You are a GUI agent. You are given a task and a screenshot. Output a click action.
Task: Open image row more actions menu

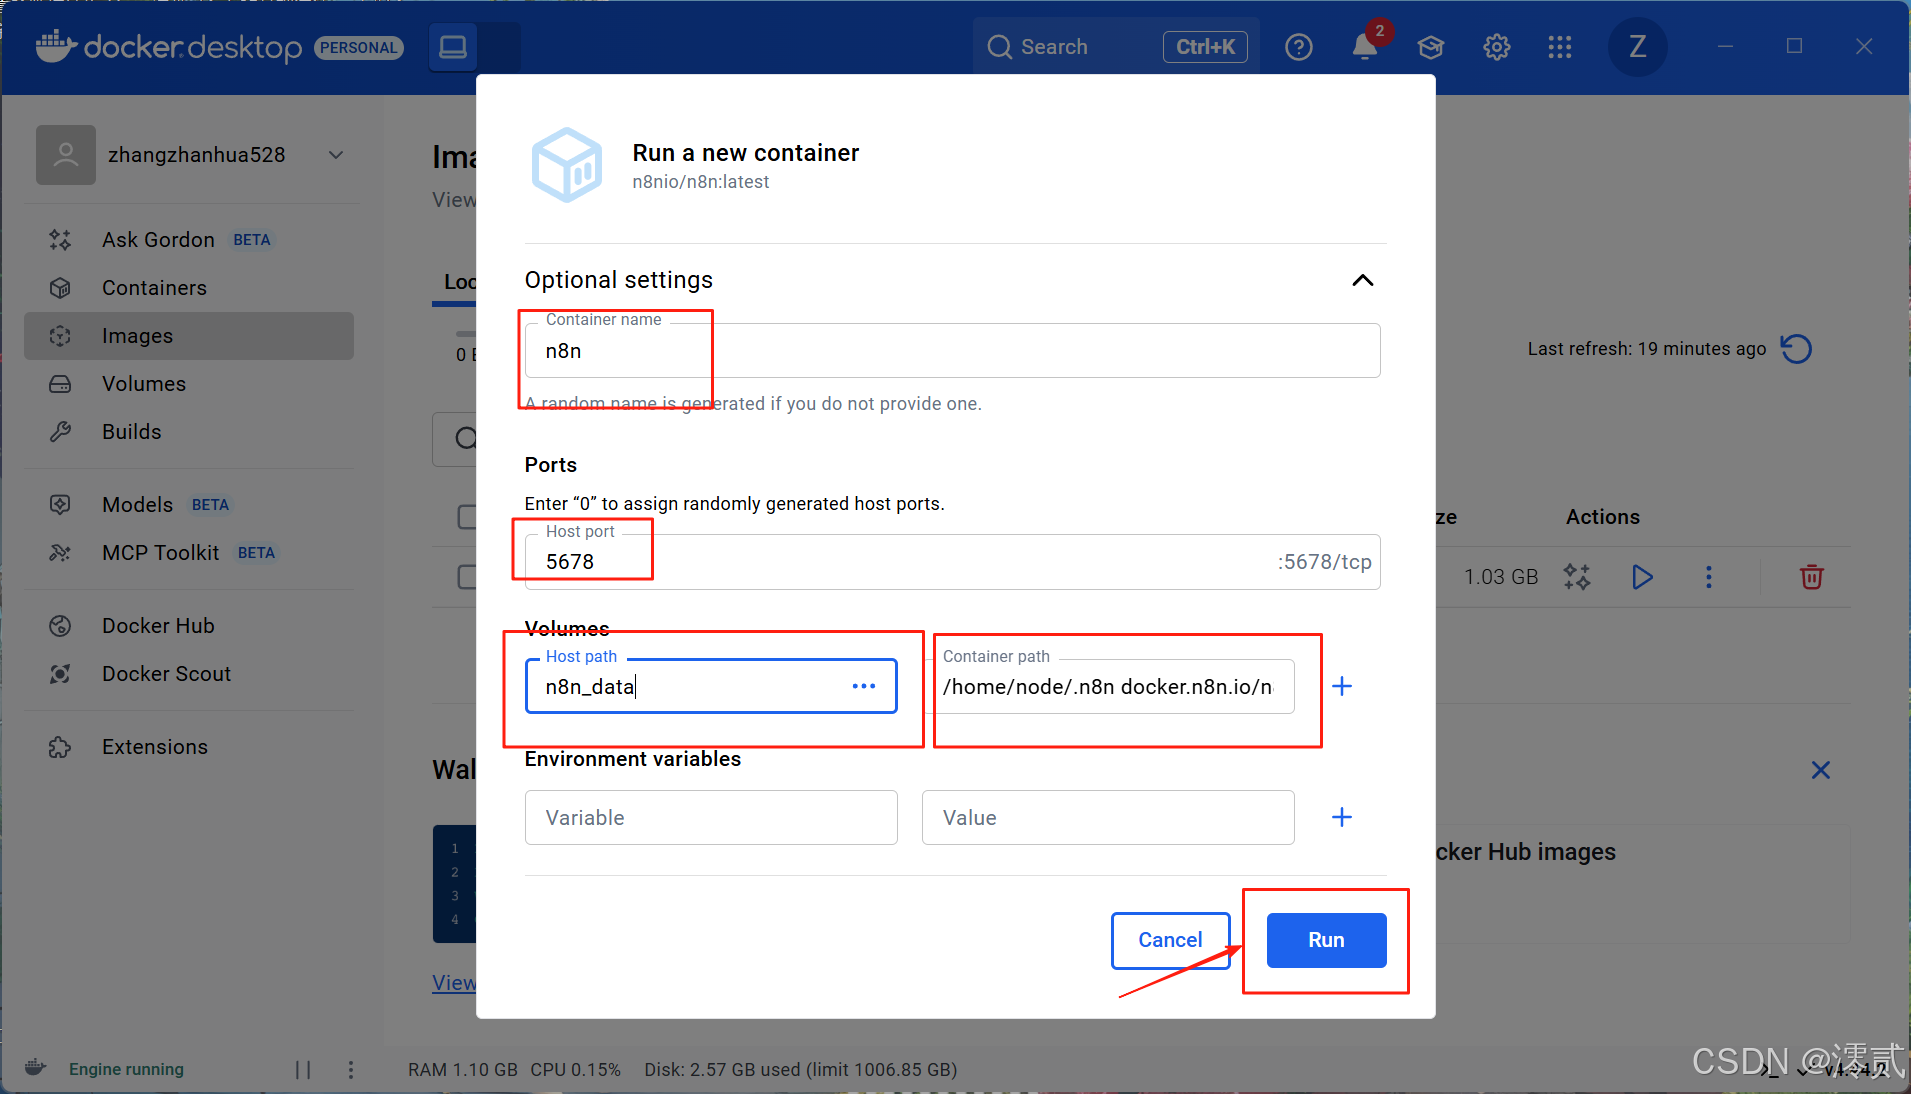click(1709, 577)
